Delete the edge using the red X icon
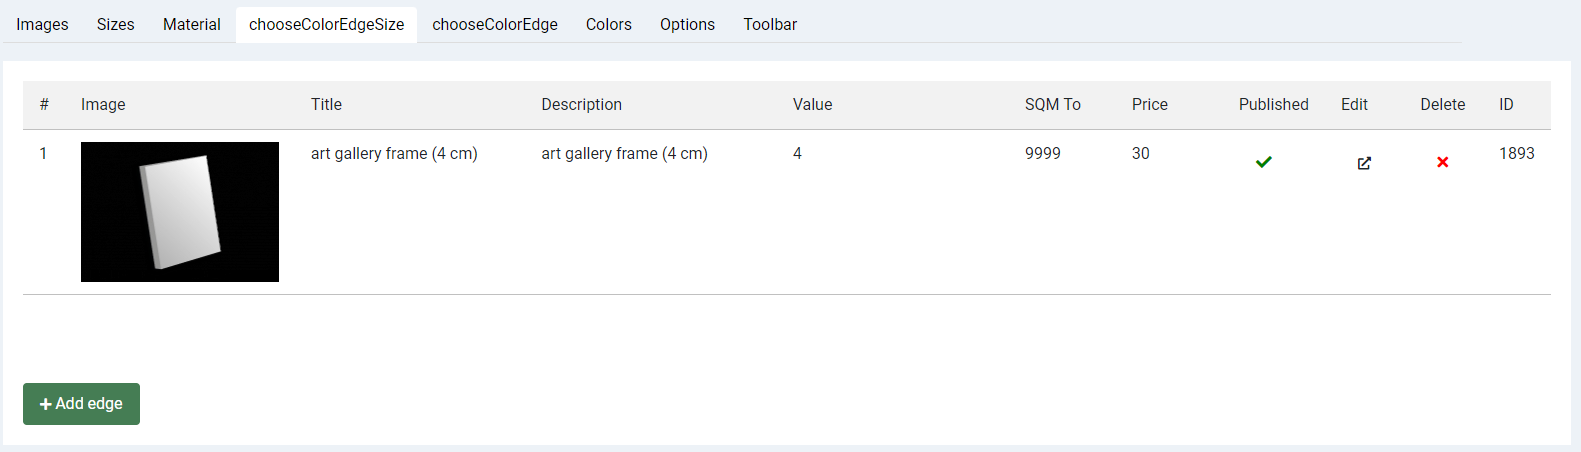The width and height of the screenshot is (1581, 452). click(1442, 162)
